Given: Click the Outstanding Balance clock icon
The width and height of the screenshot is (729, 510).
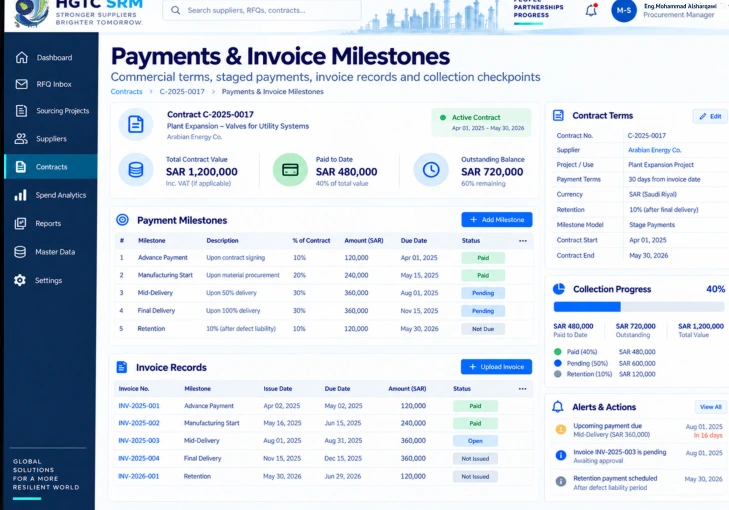Looking at the screenshot, I should 431,170.
